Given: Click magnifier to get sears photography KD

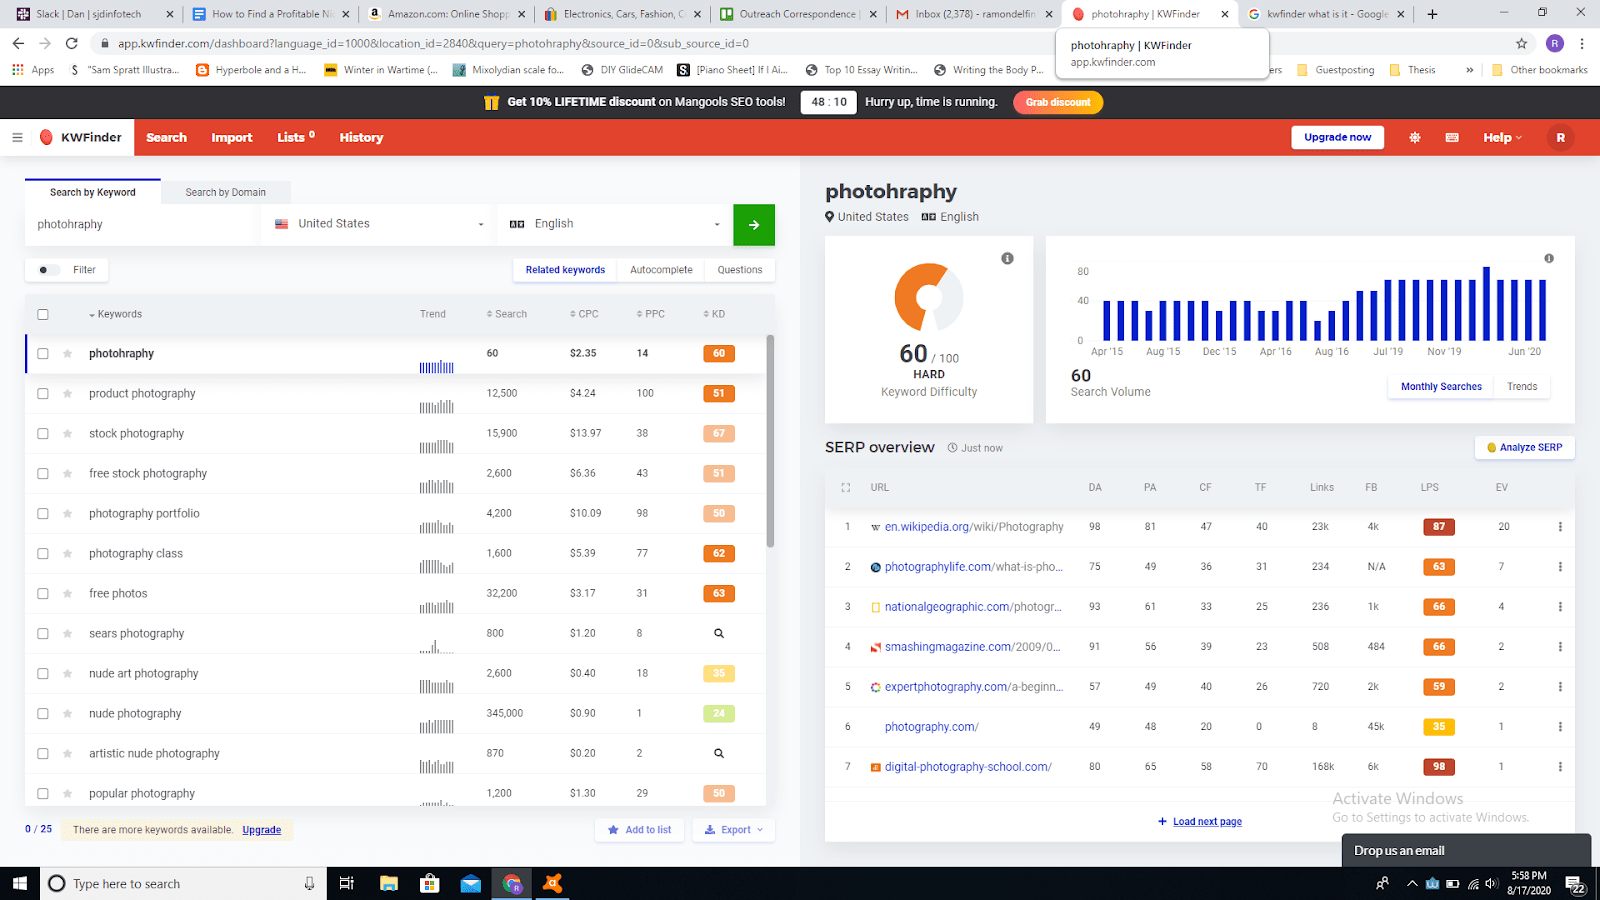Looking at the screenshot, I should click(x=718, y=633).
